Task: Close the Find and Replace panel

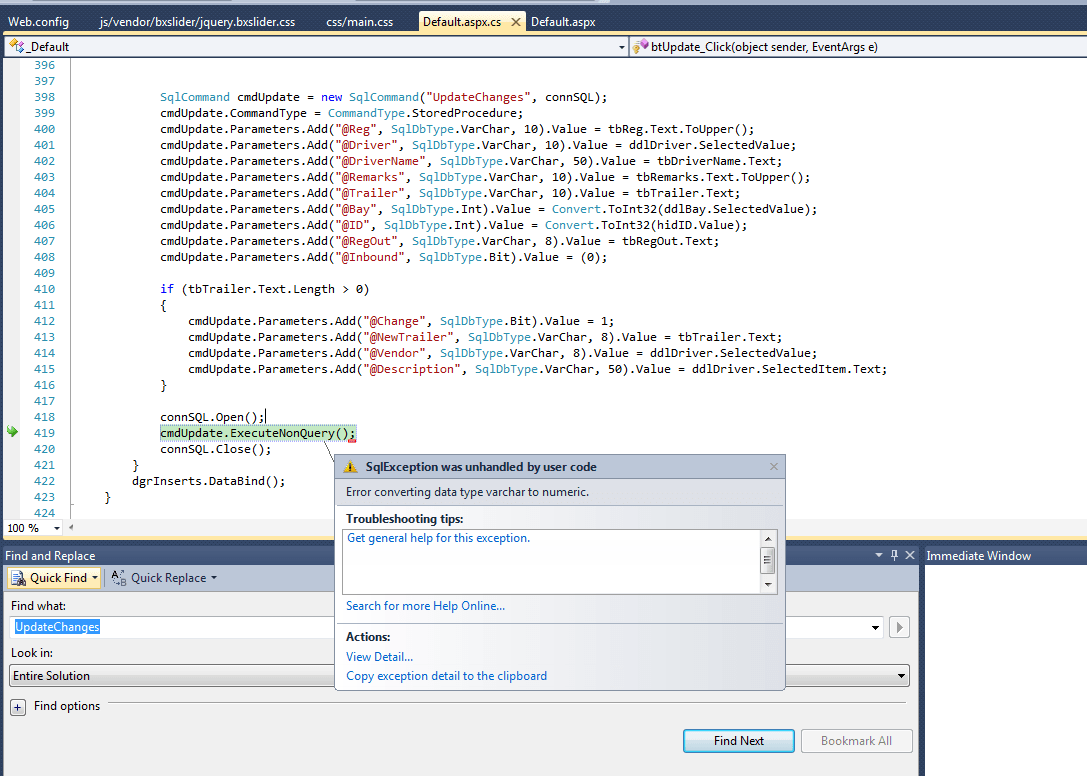Action: (x=910, y=555)
